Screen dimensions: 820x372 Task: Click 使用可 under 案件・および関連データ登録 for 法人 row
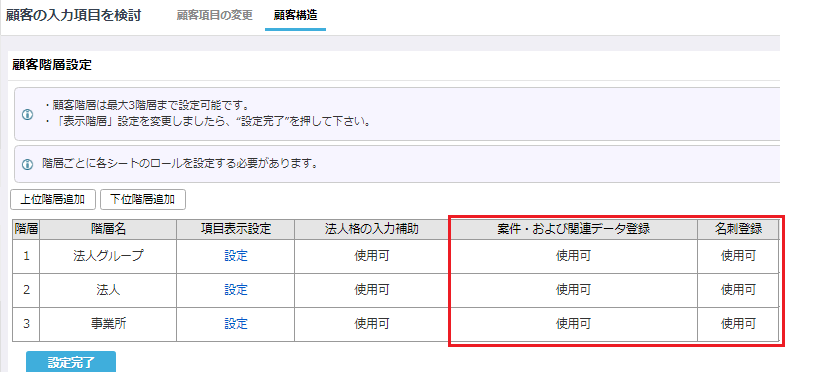click(574, 289)
